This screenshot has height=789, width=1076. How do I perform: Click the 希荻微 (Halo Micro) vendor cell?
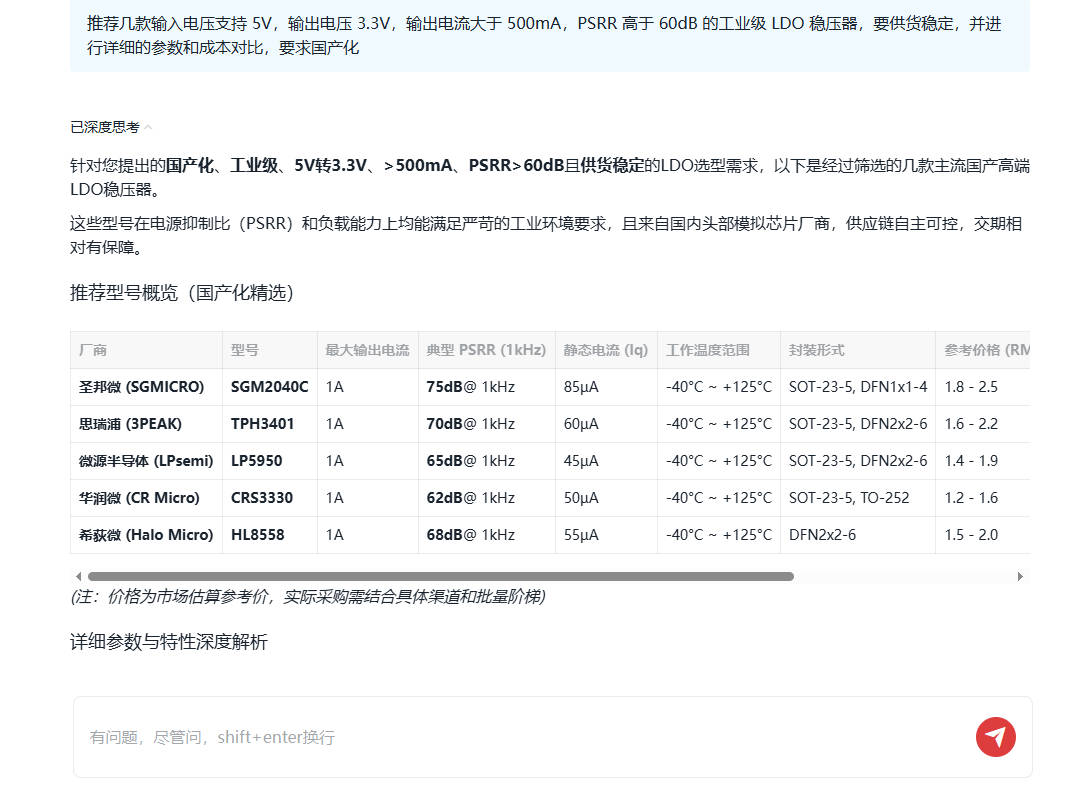[x=146, y=535]
